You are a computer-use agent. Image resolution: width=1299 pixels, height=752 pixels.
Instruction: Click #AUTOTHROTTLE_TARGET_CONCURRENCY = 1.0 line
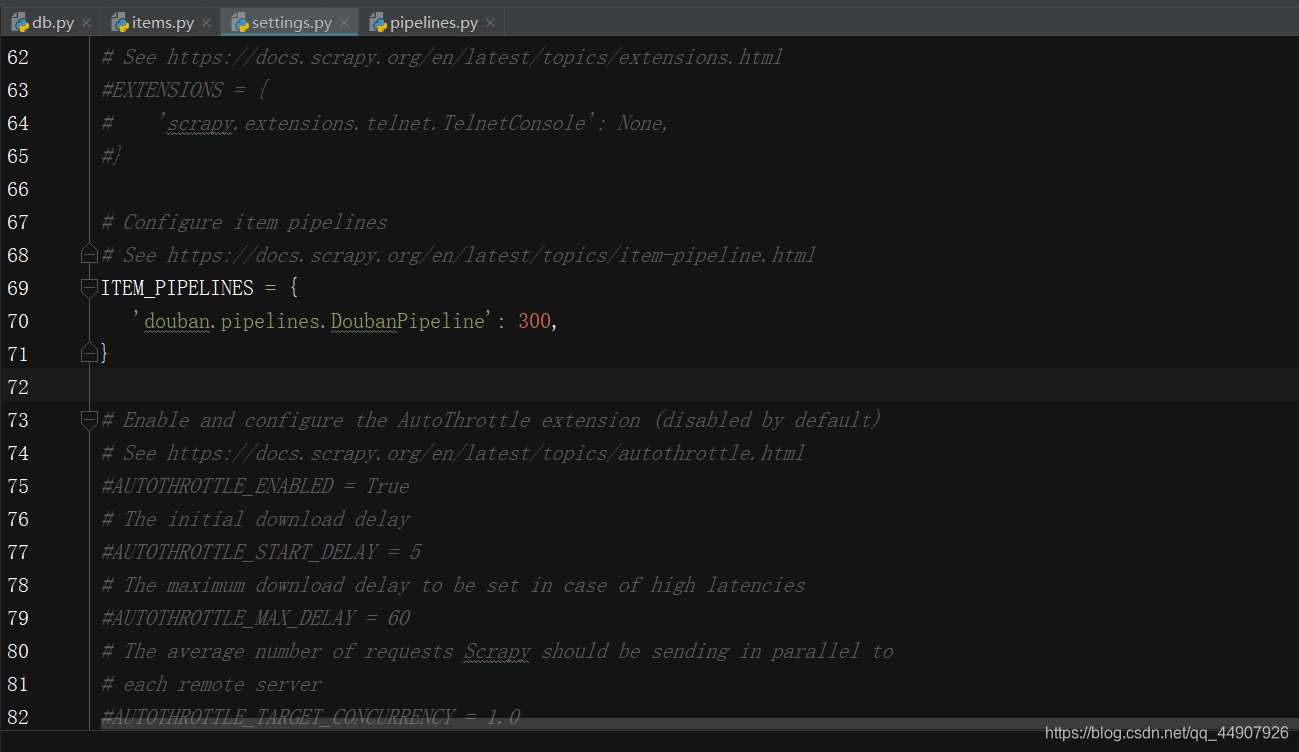311,717
